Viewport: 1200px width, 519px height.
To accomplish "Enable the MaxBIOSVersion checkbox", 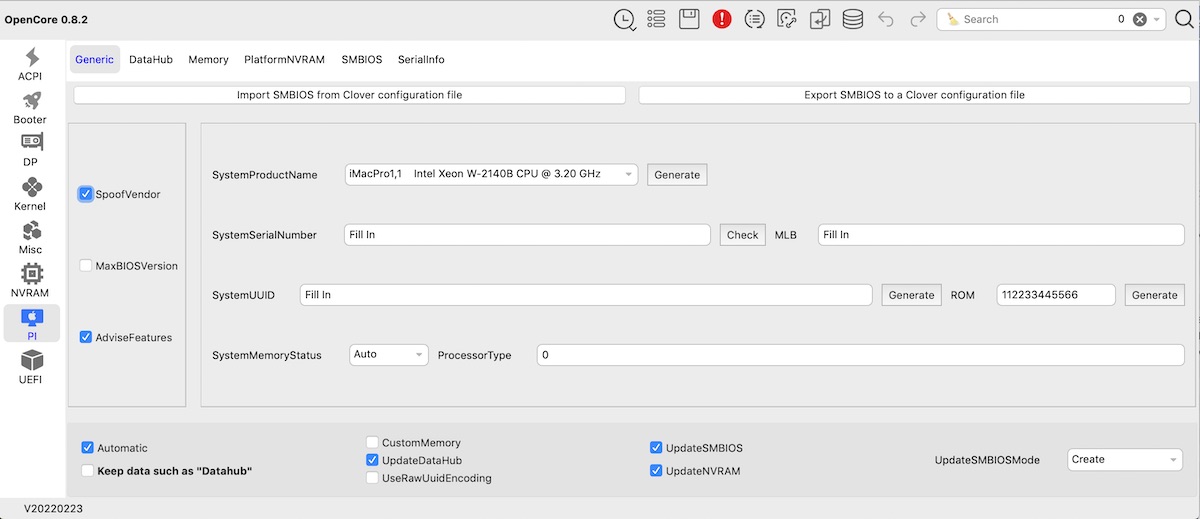I will [x=86, y=266].
